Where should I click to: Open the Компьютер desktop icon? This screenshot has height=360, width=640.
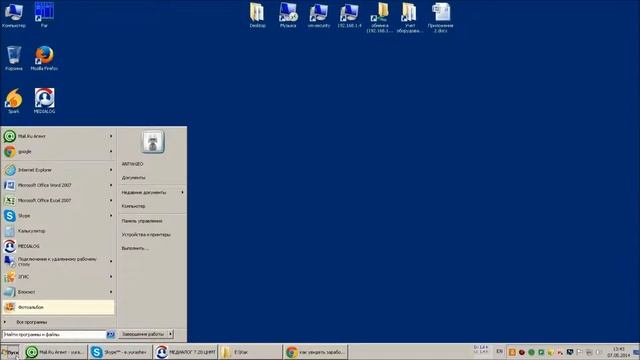(x=13, y=16)
